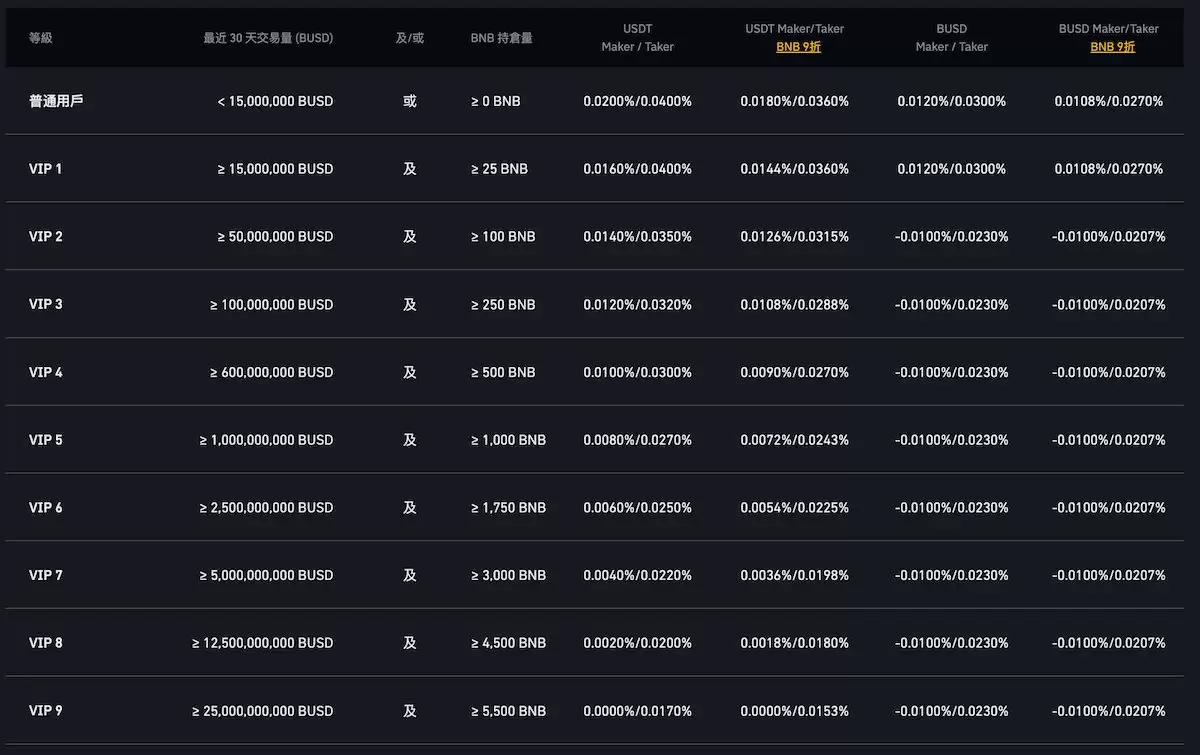Select the VIP 1 row label
This screenshot has width=1200, height=755.
[46, 169]
